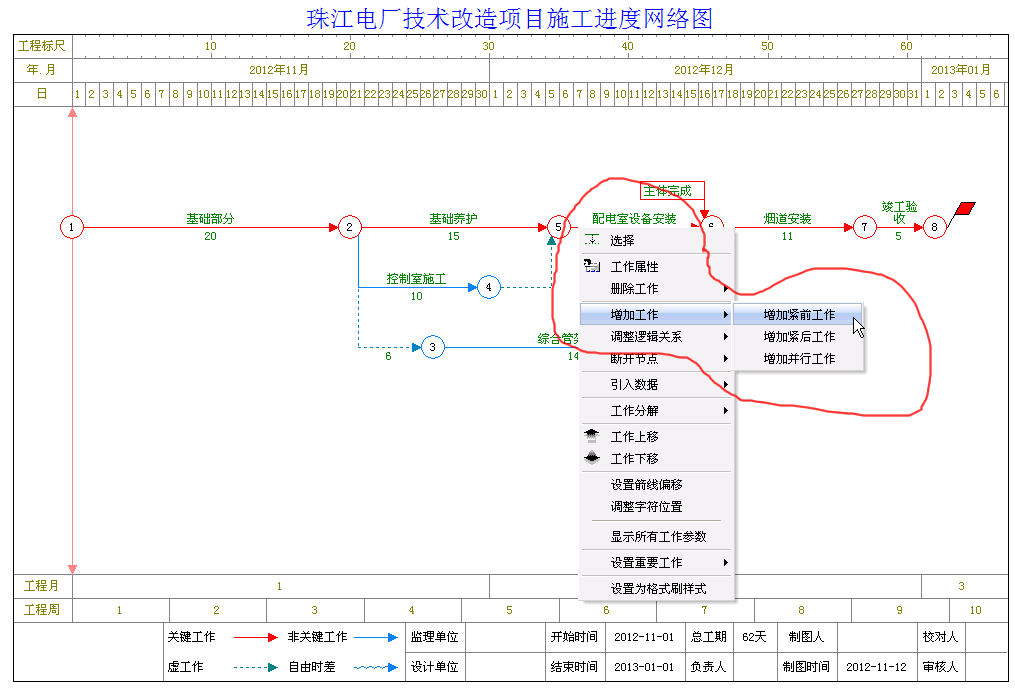
Task: Click the 基础养护 task label
Action: [x=453, y=219]
